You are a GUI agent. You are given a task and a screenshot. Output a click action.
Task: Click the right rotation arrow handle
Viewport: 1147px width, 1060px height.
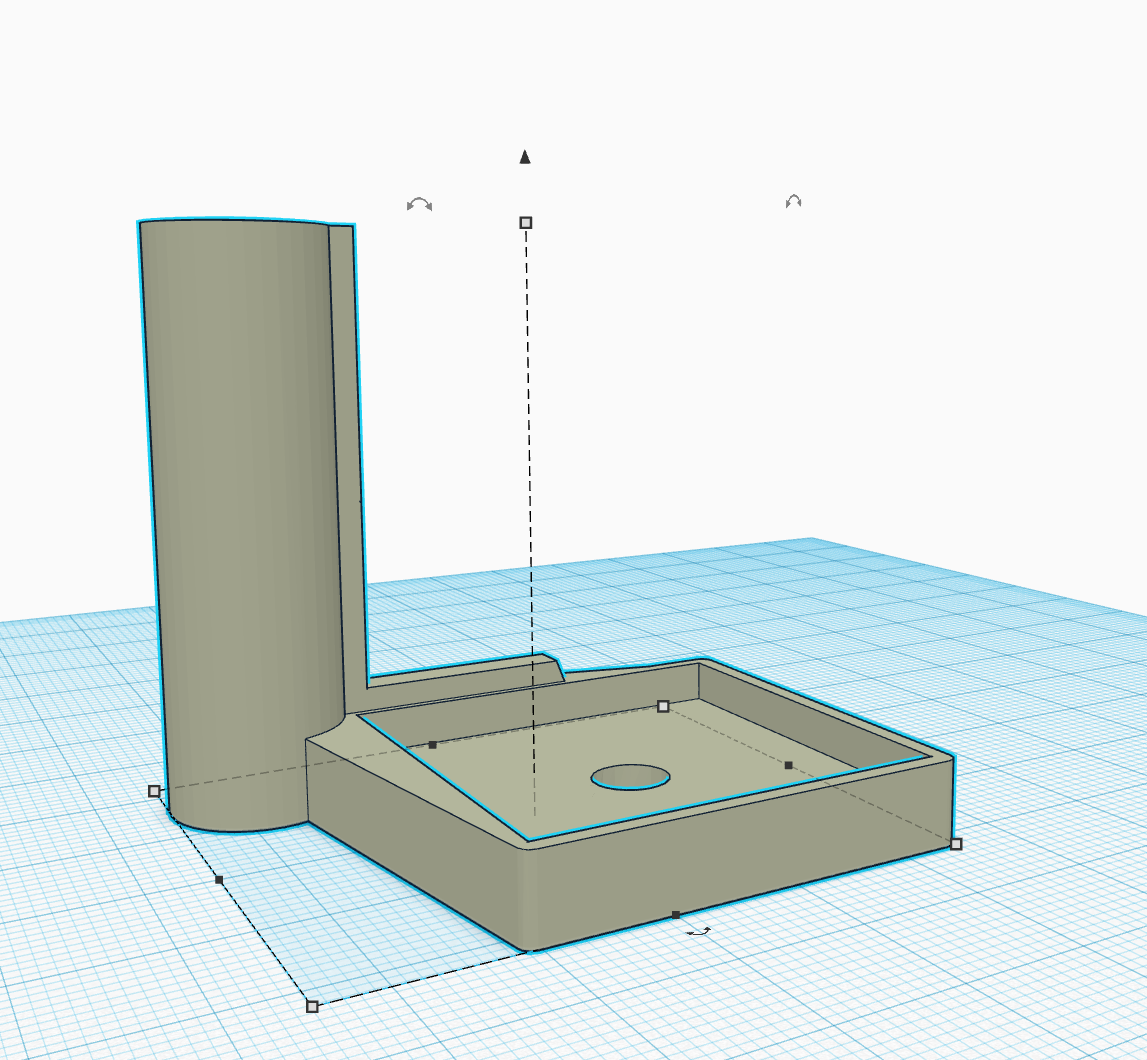[x=793, y=202]
